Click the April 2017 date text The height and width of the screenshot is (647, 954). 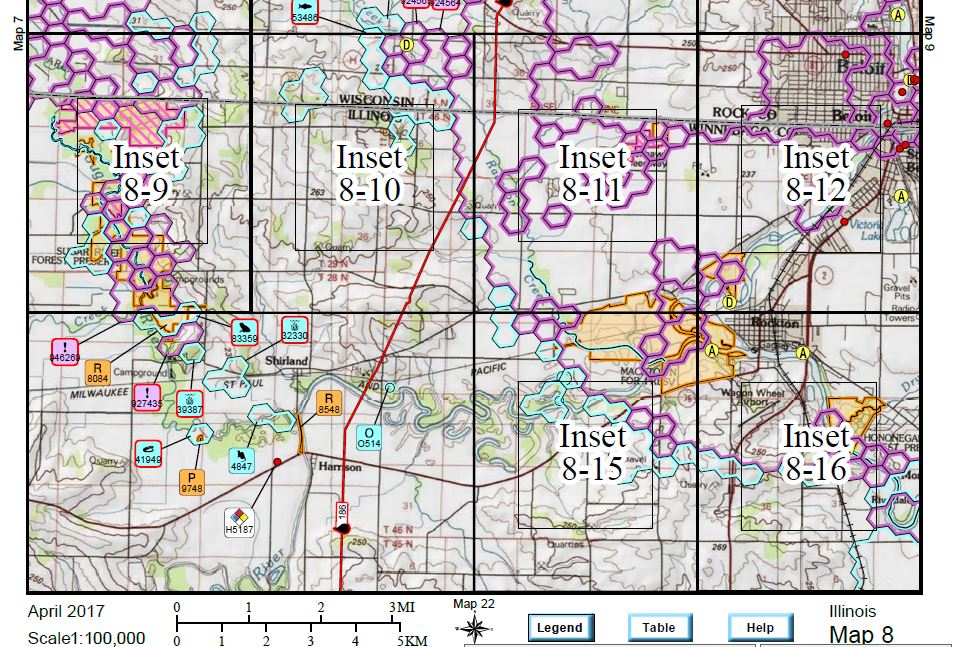pyautogui.click(x=66, y=611)
